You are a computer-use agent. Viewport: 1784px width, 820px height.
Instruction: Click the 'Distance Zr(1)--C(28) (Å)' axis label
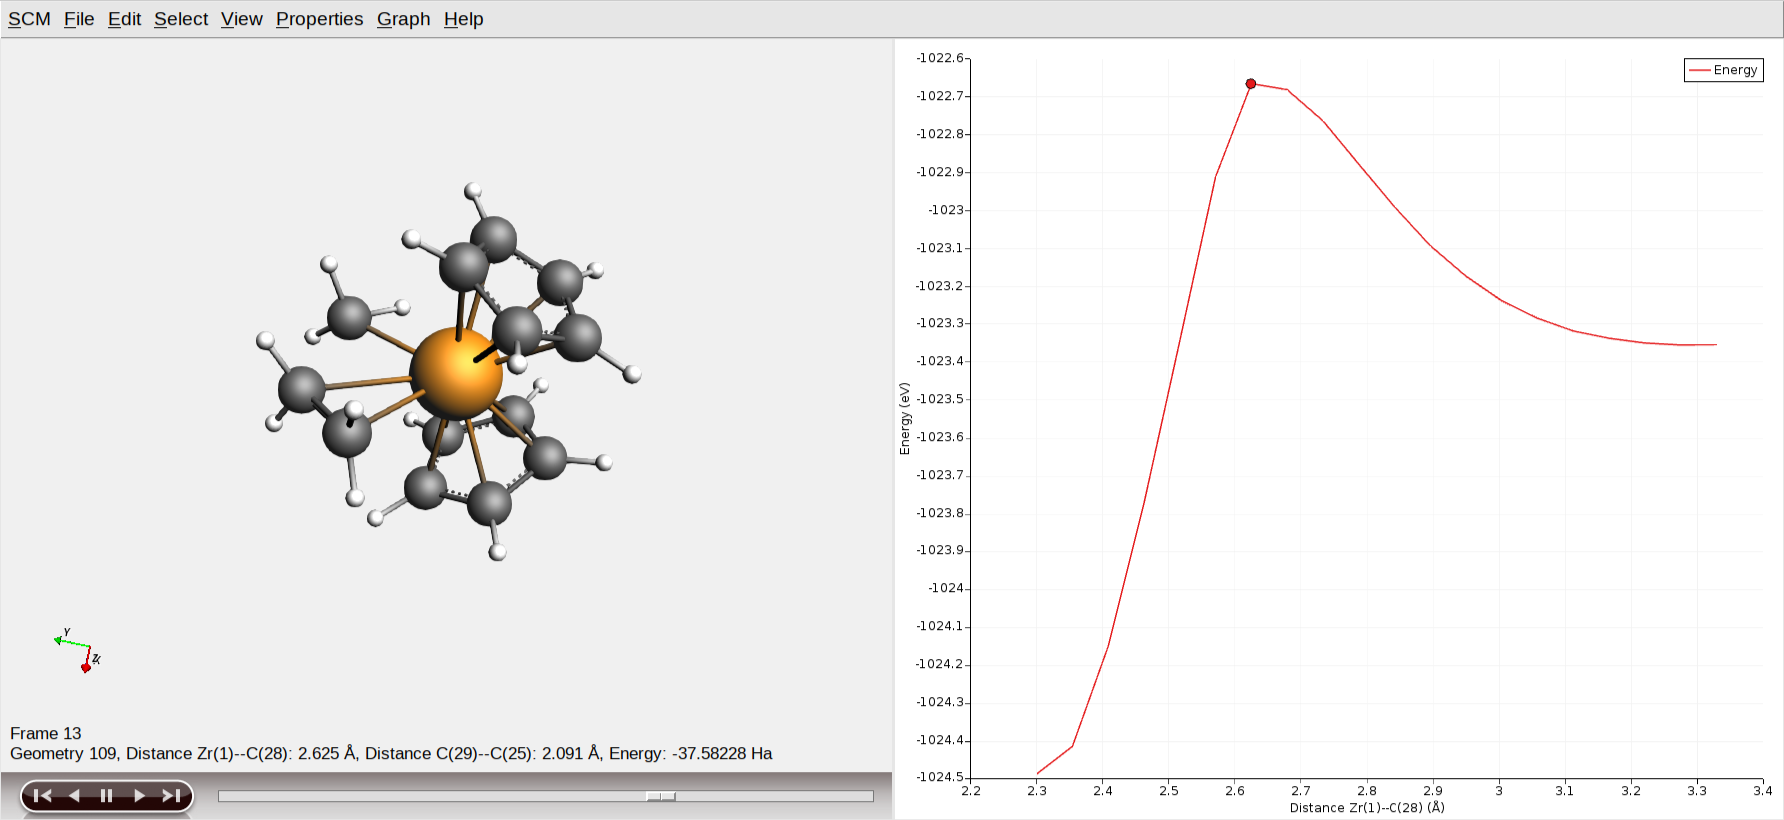coord(1367,808)
